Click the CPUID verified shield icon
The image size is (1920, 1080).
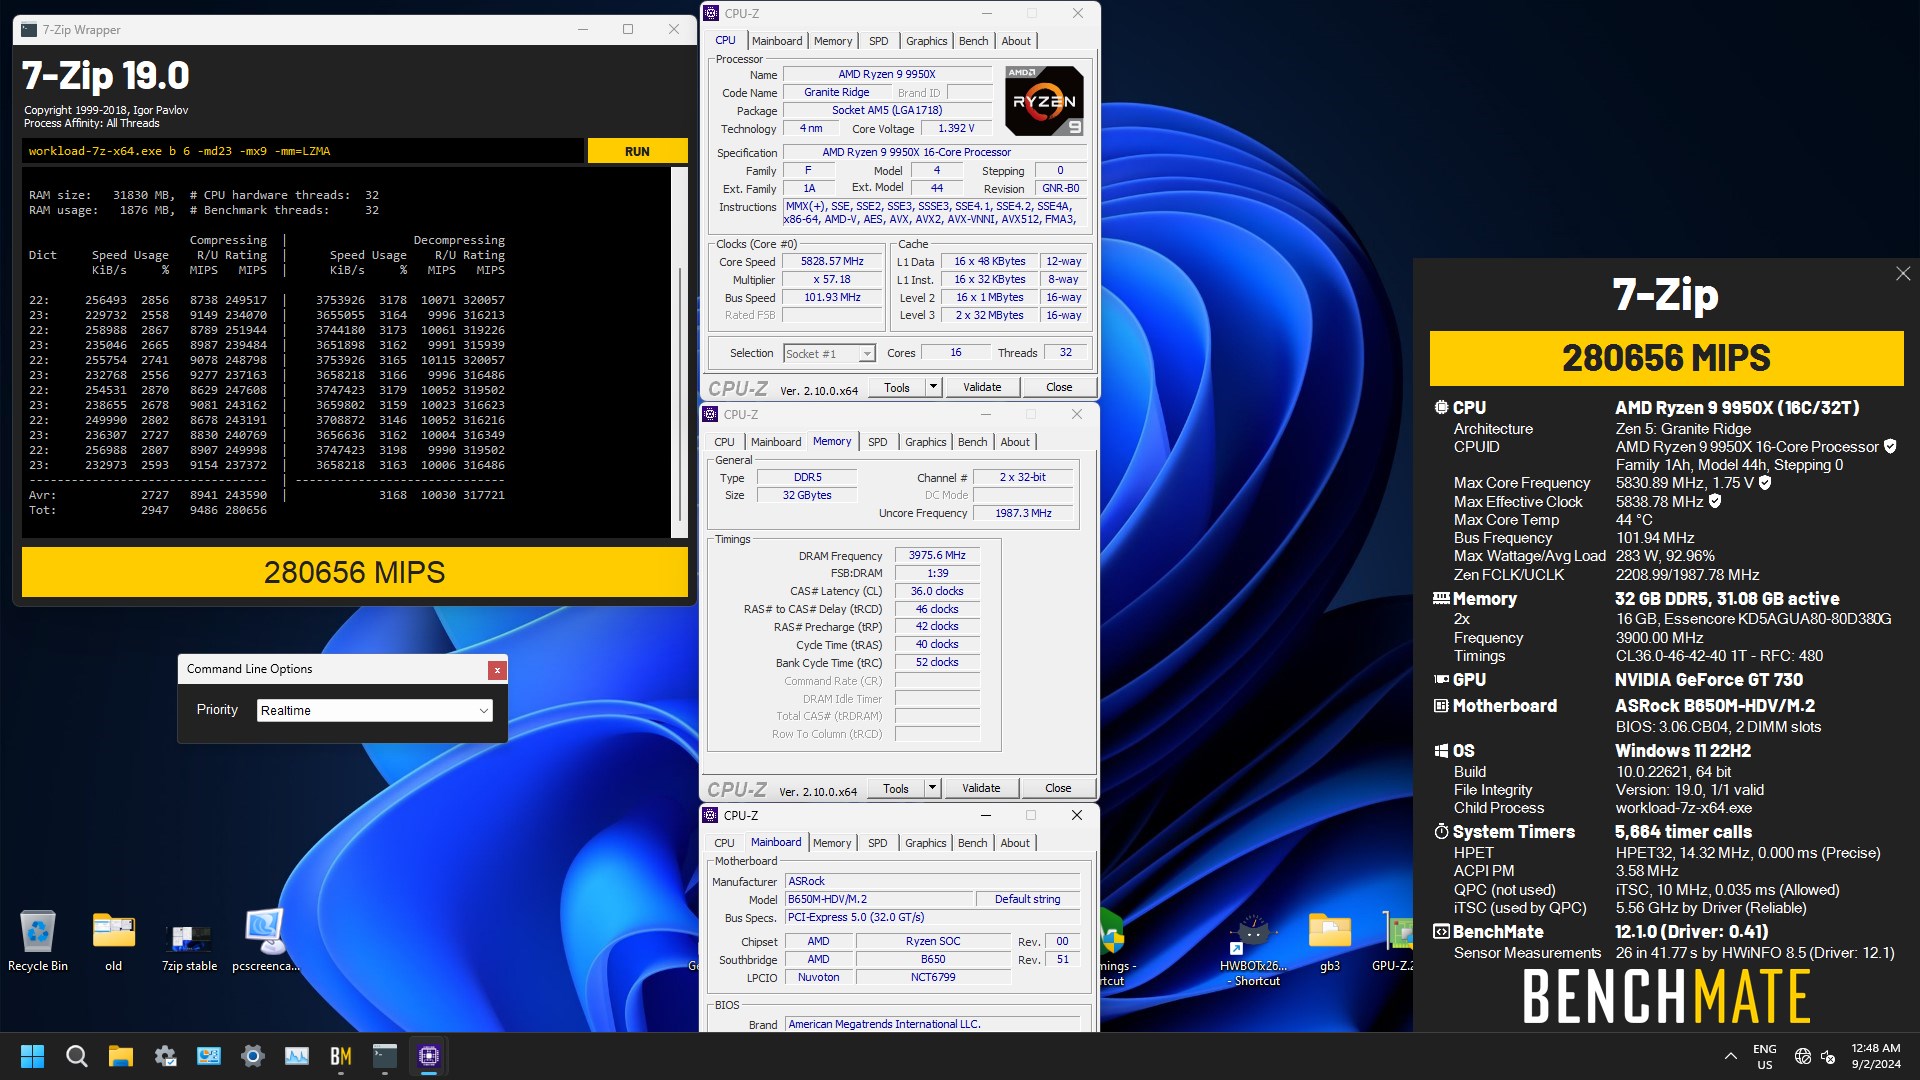[1890, 447]
